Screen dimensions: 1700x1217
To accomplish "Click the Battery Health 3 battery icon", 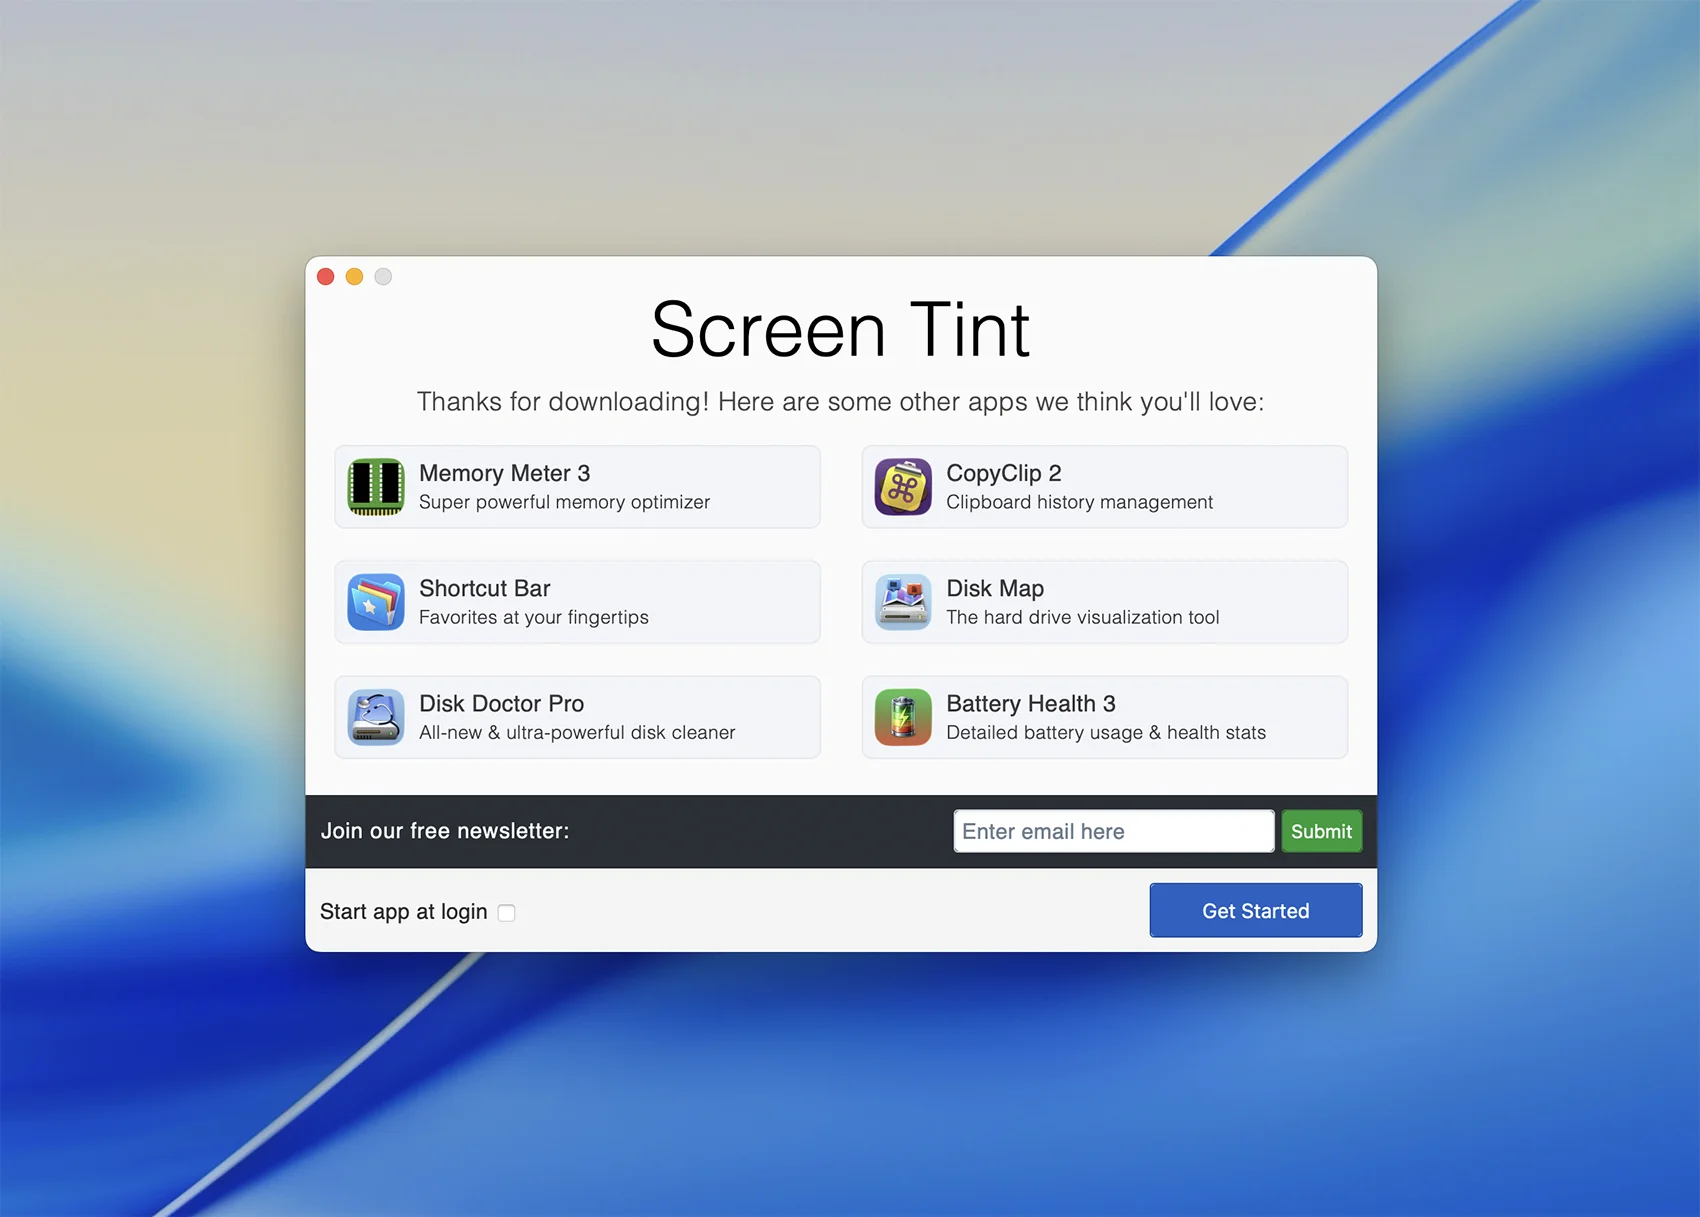I will point(903,717).
